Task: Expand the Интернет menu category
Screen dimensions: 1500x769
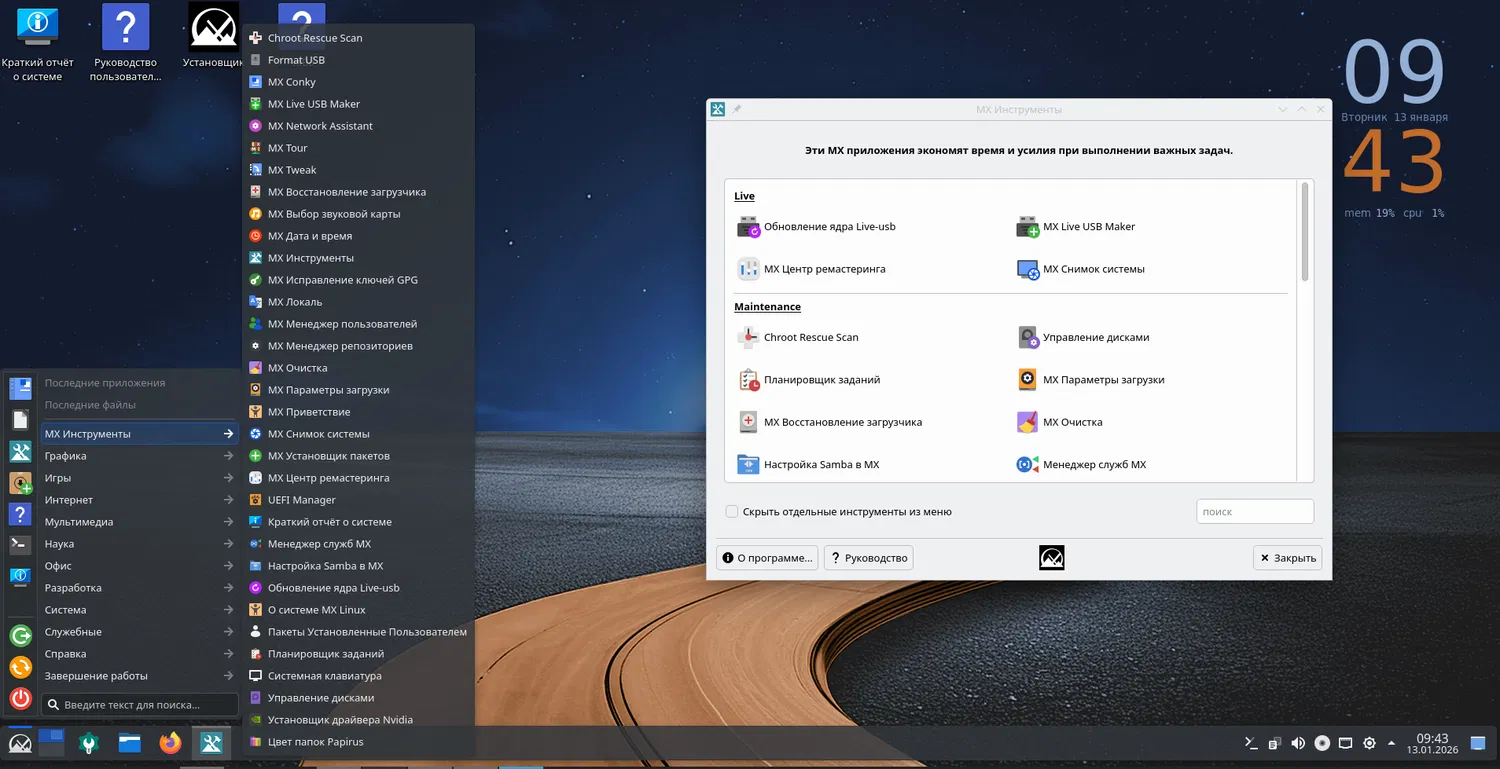Action: pos(139,500)
